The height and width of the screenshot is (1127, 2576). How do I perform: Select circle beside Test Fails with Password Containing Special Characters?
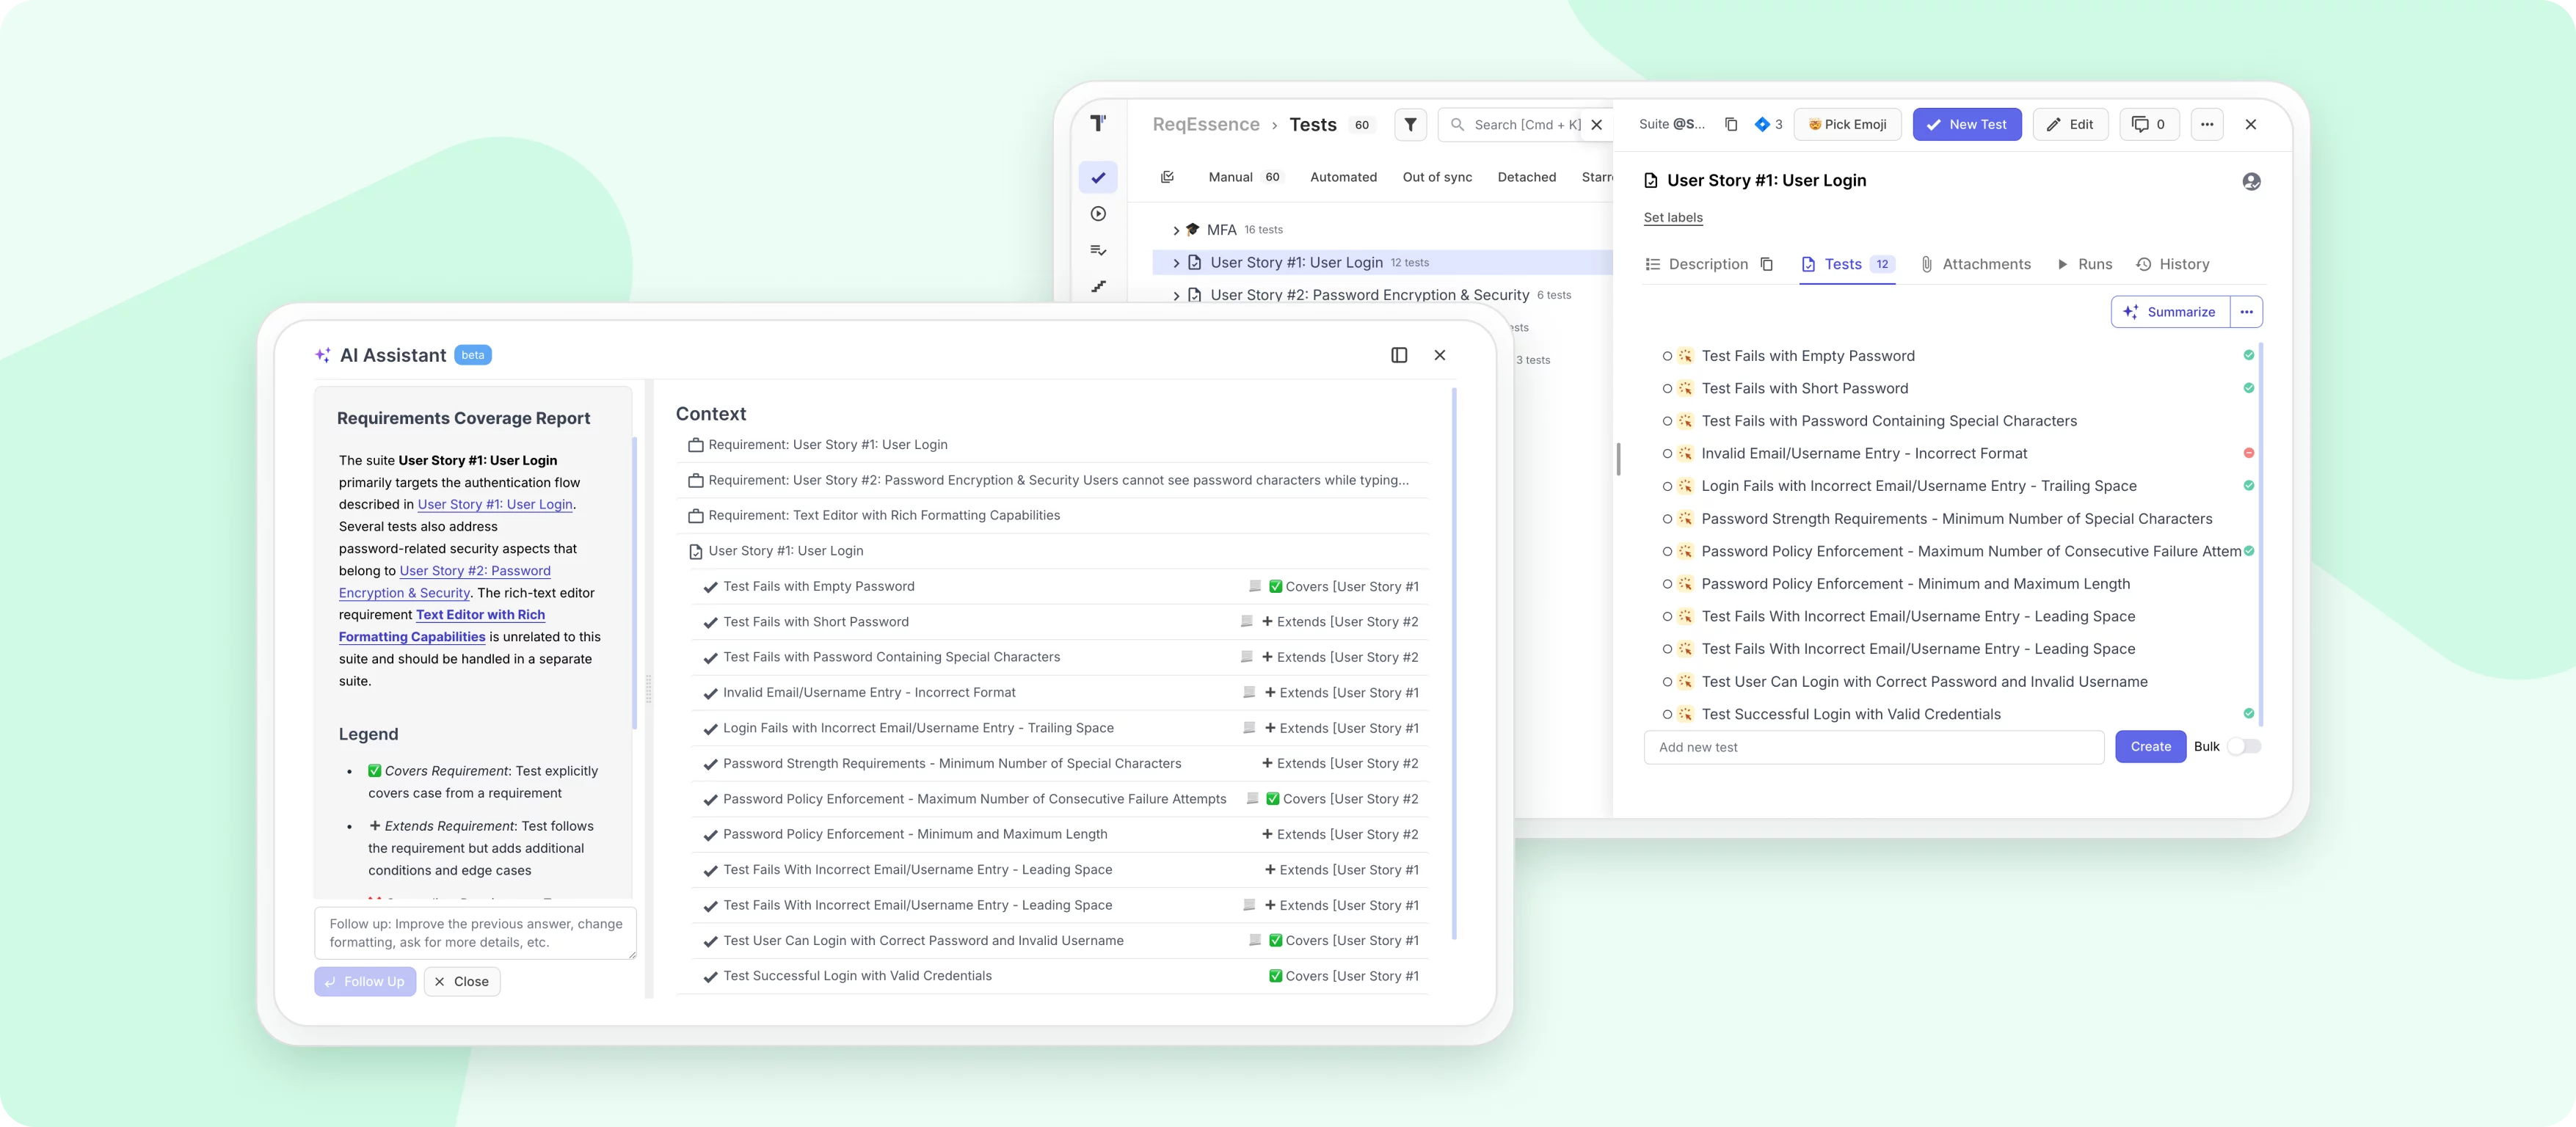(1667, 421)
